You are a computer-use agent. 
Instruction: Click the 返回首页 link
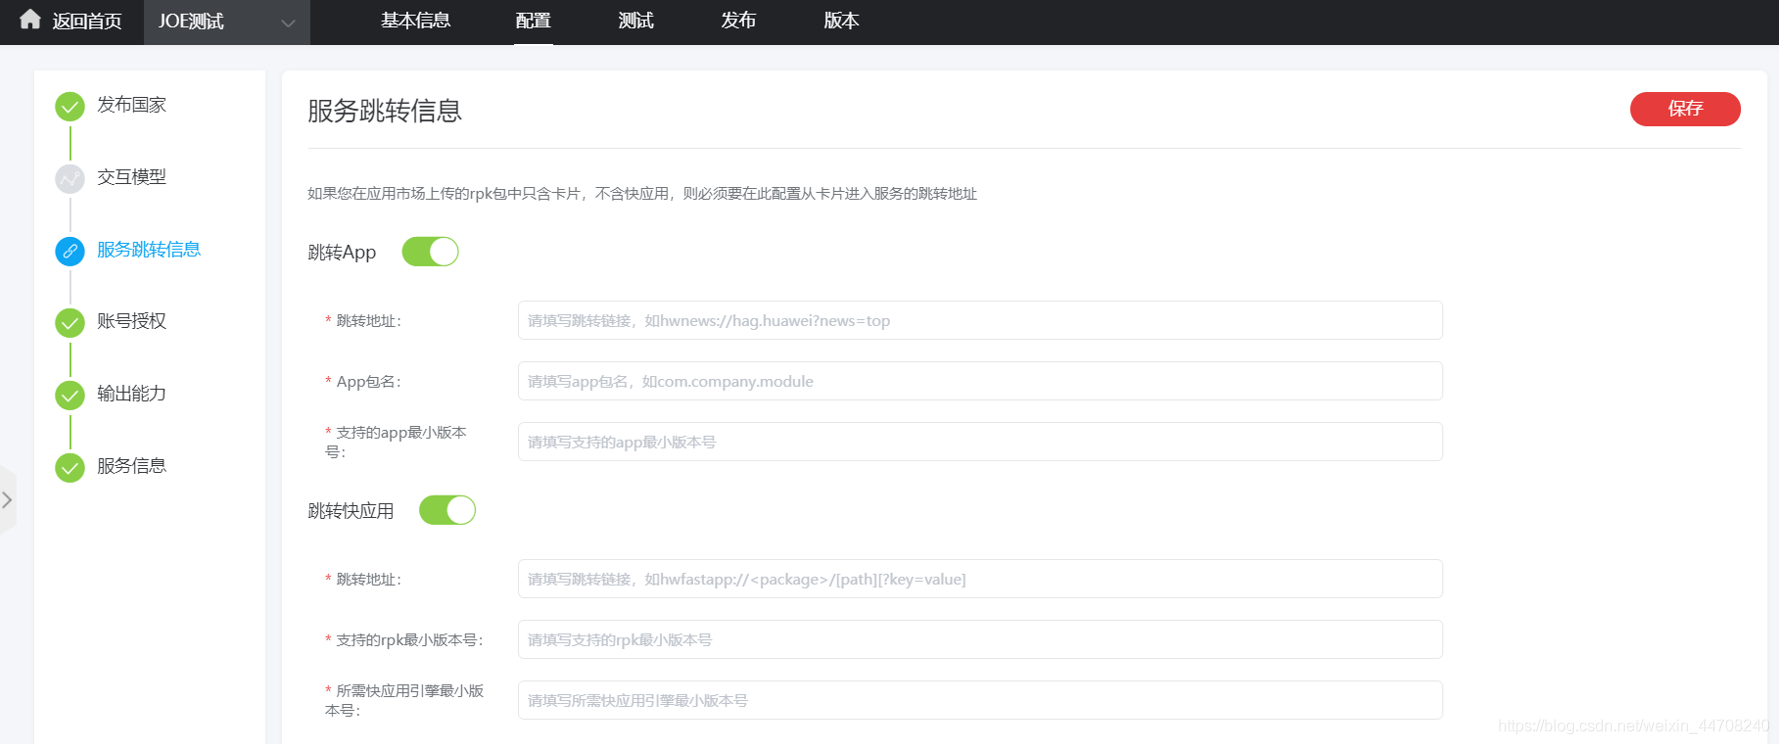(x=87, y=21)
